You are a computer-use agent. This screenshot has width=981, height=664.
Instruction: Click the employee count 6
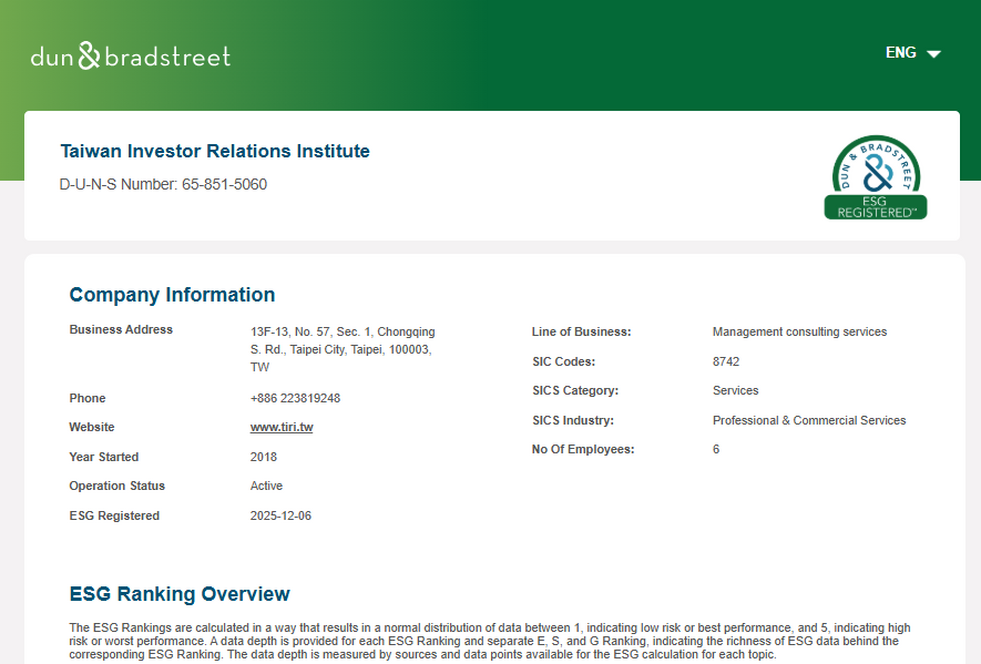click(716, 449)
